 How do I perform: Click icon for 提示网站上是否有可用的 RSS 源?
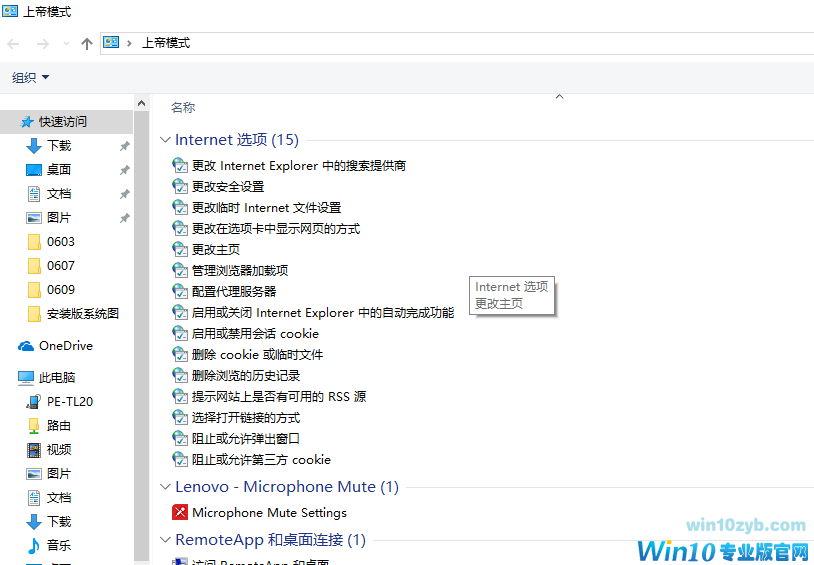click(180, 397)
